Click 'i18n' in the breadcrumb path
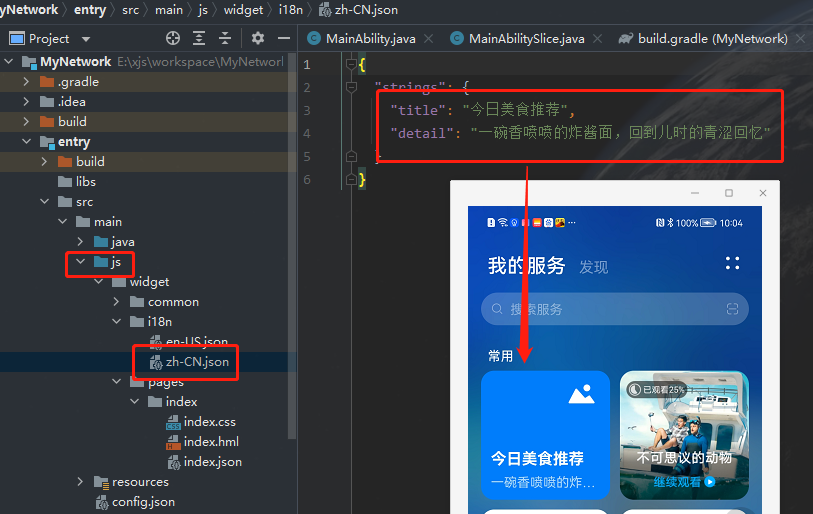 pyautogui.click(x=290, y=10)
